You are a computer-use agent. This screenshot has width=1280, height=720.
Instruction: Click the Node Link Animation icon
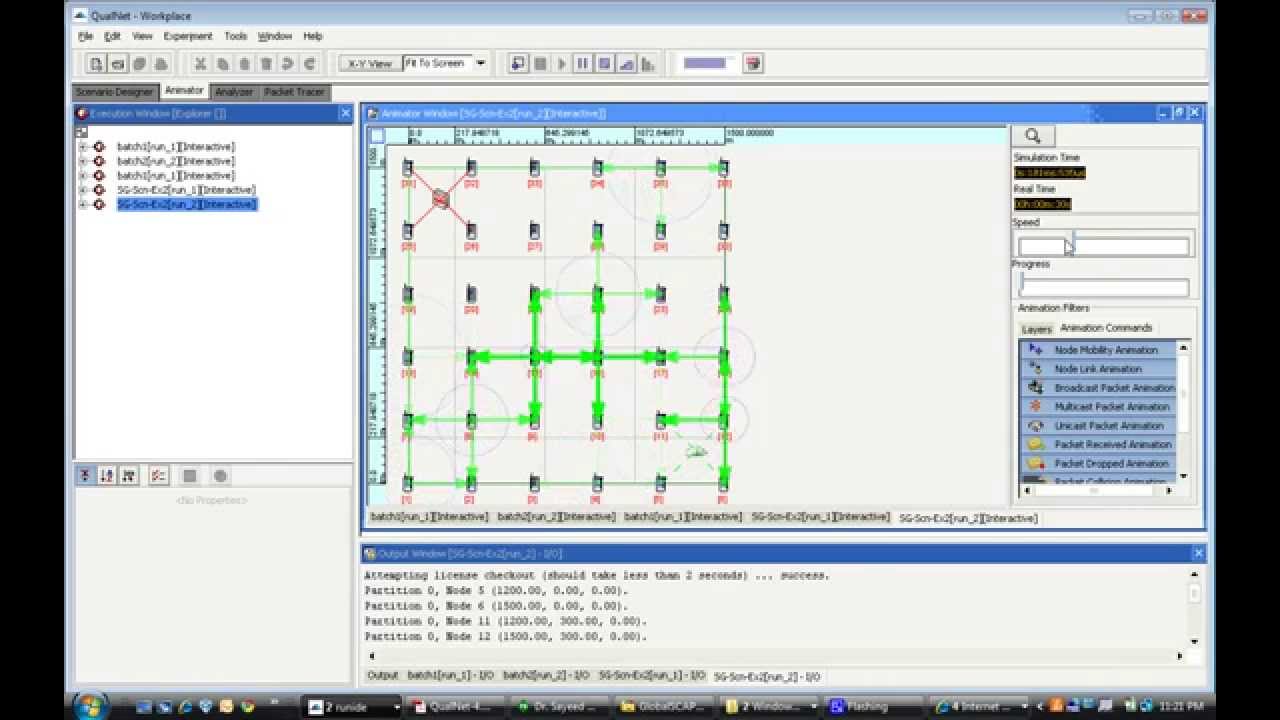1035,369
